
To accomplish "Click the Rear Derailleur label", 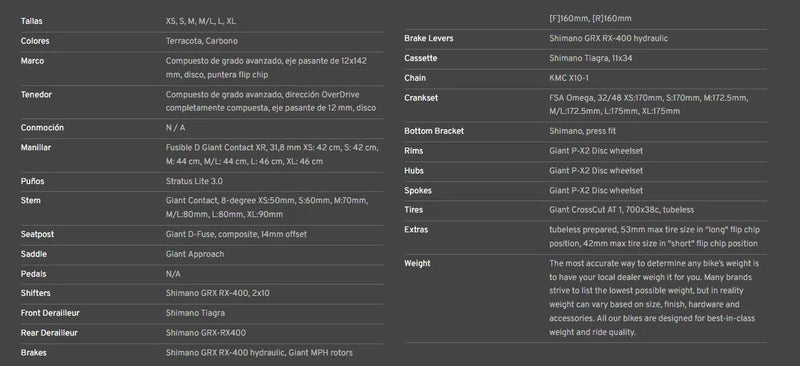I will coord(49,333).
